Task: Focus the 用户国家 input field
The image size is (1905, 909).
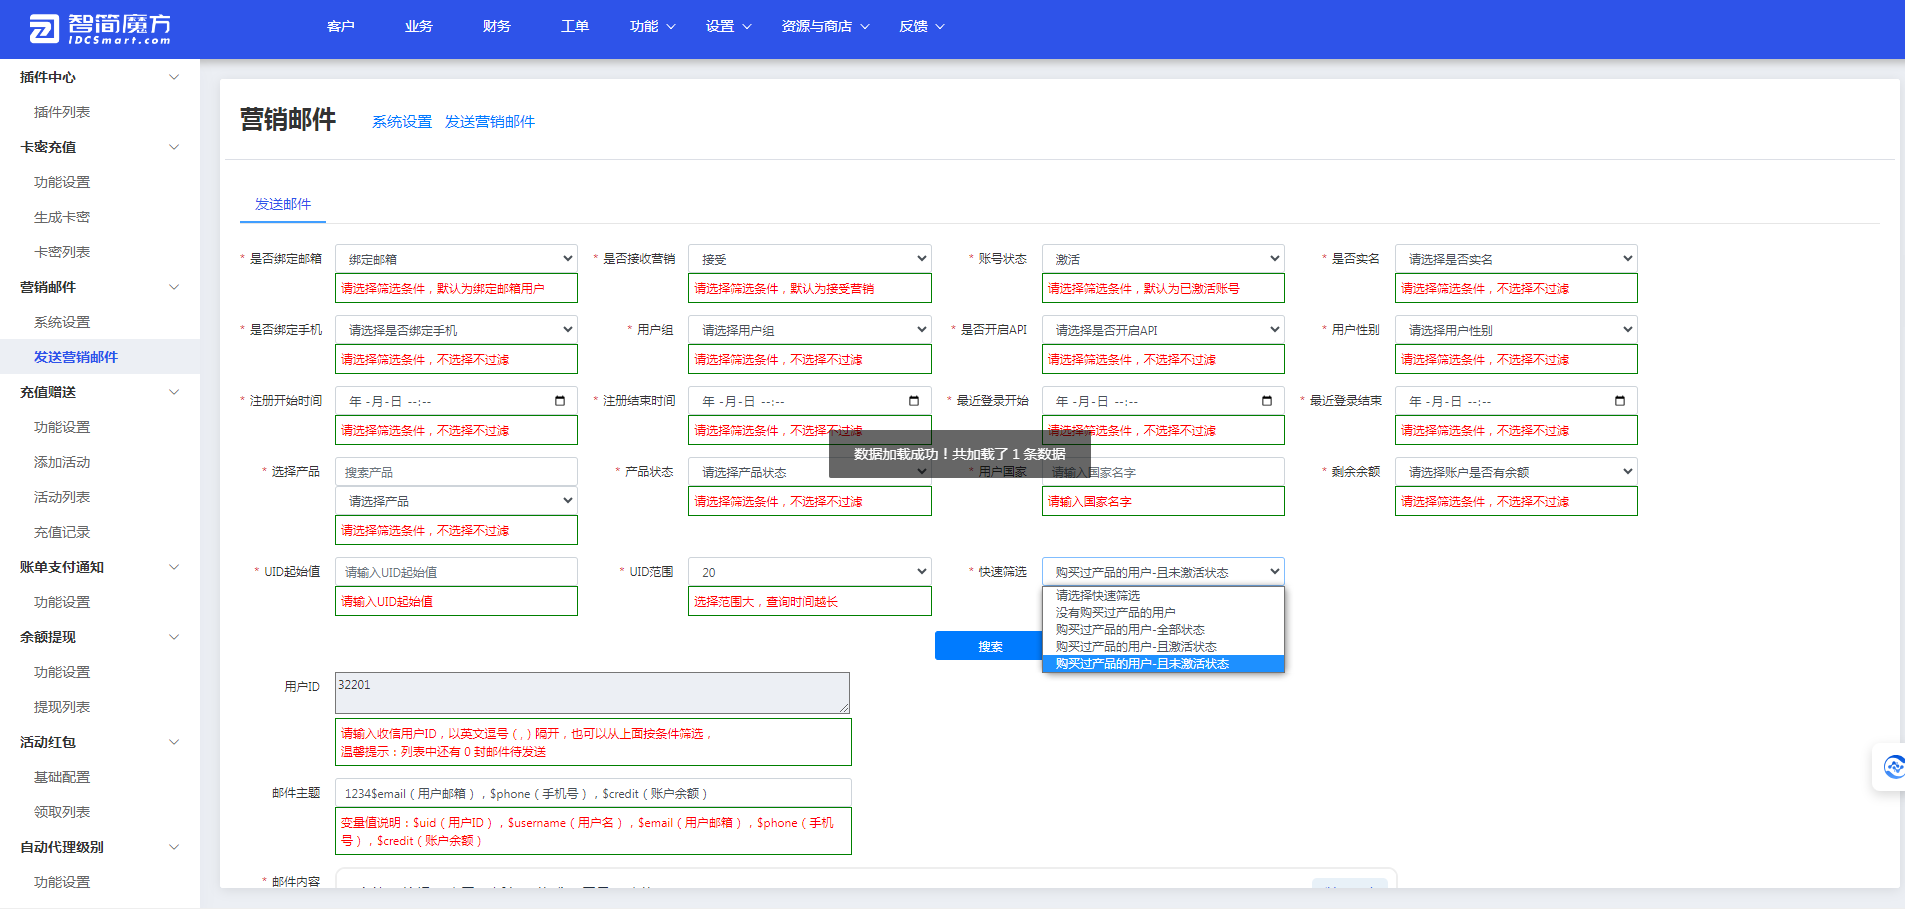Action: tap(1163, 472)
